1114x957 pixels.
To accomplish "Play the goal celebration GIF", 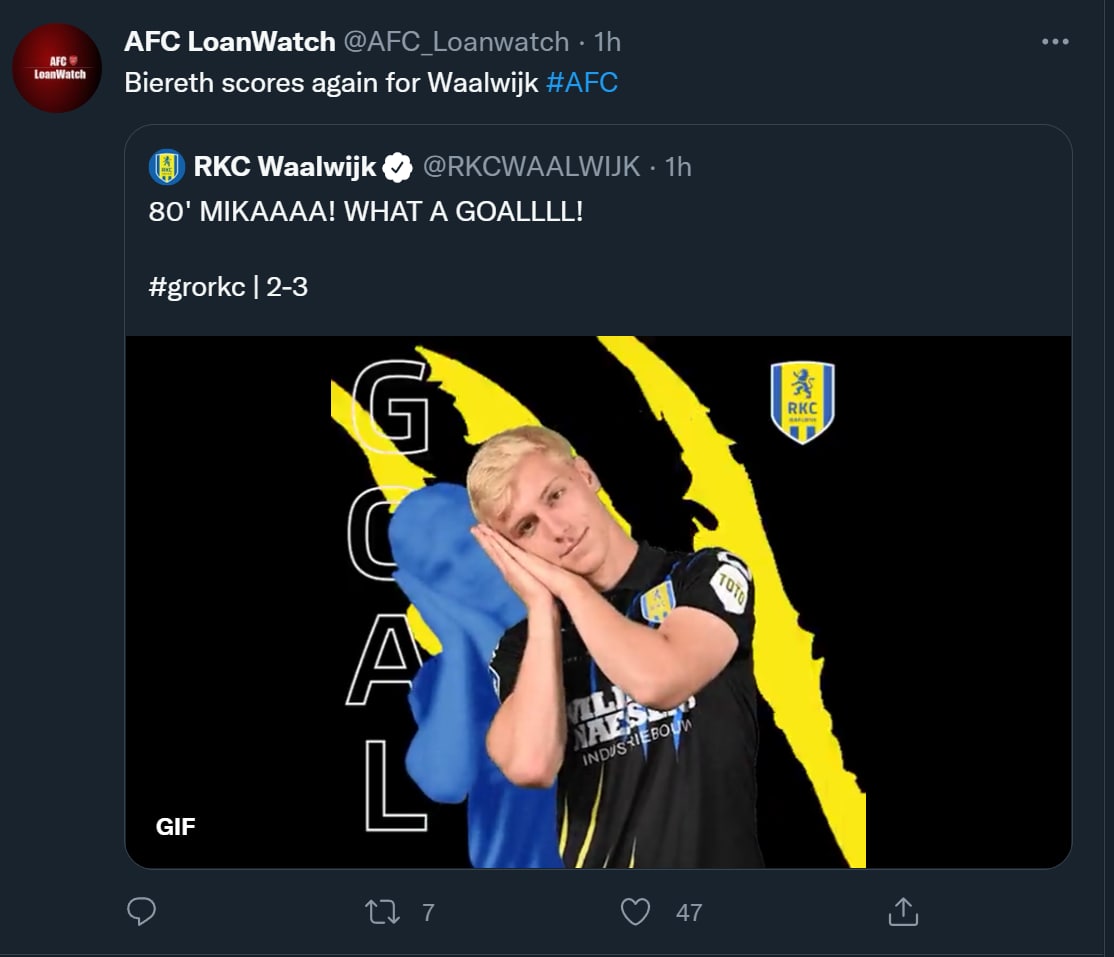I will point(598,600).
